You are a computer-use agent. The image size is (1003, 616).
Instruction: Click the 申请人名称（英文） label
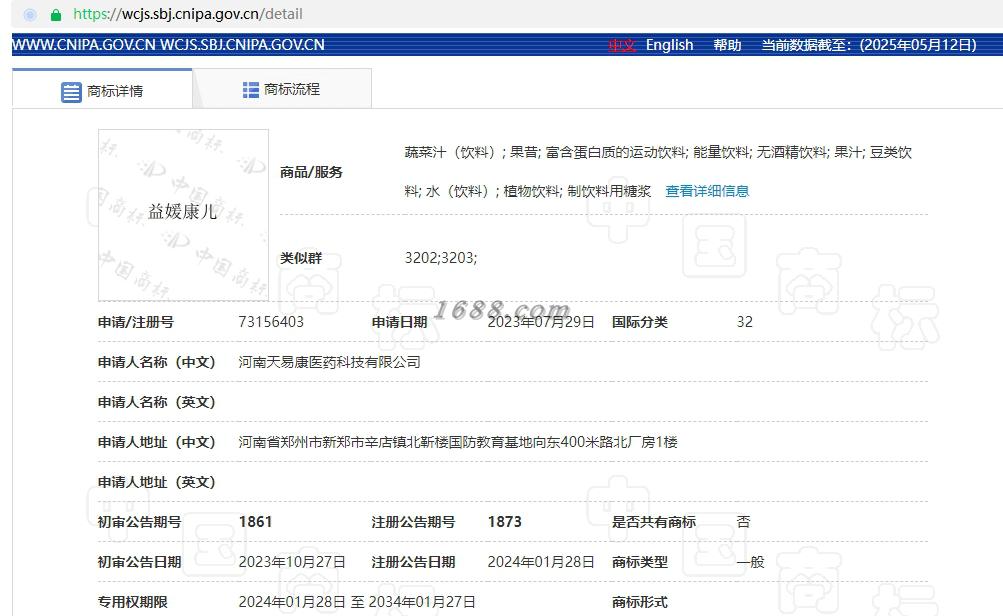(x=157, y=402)
